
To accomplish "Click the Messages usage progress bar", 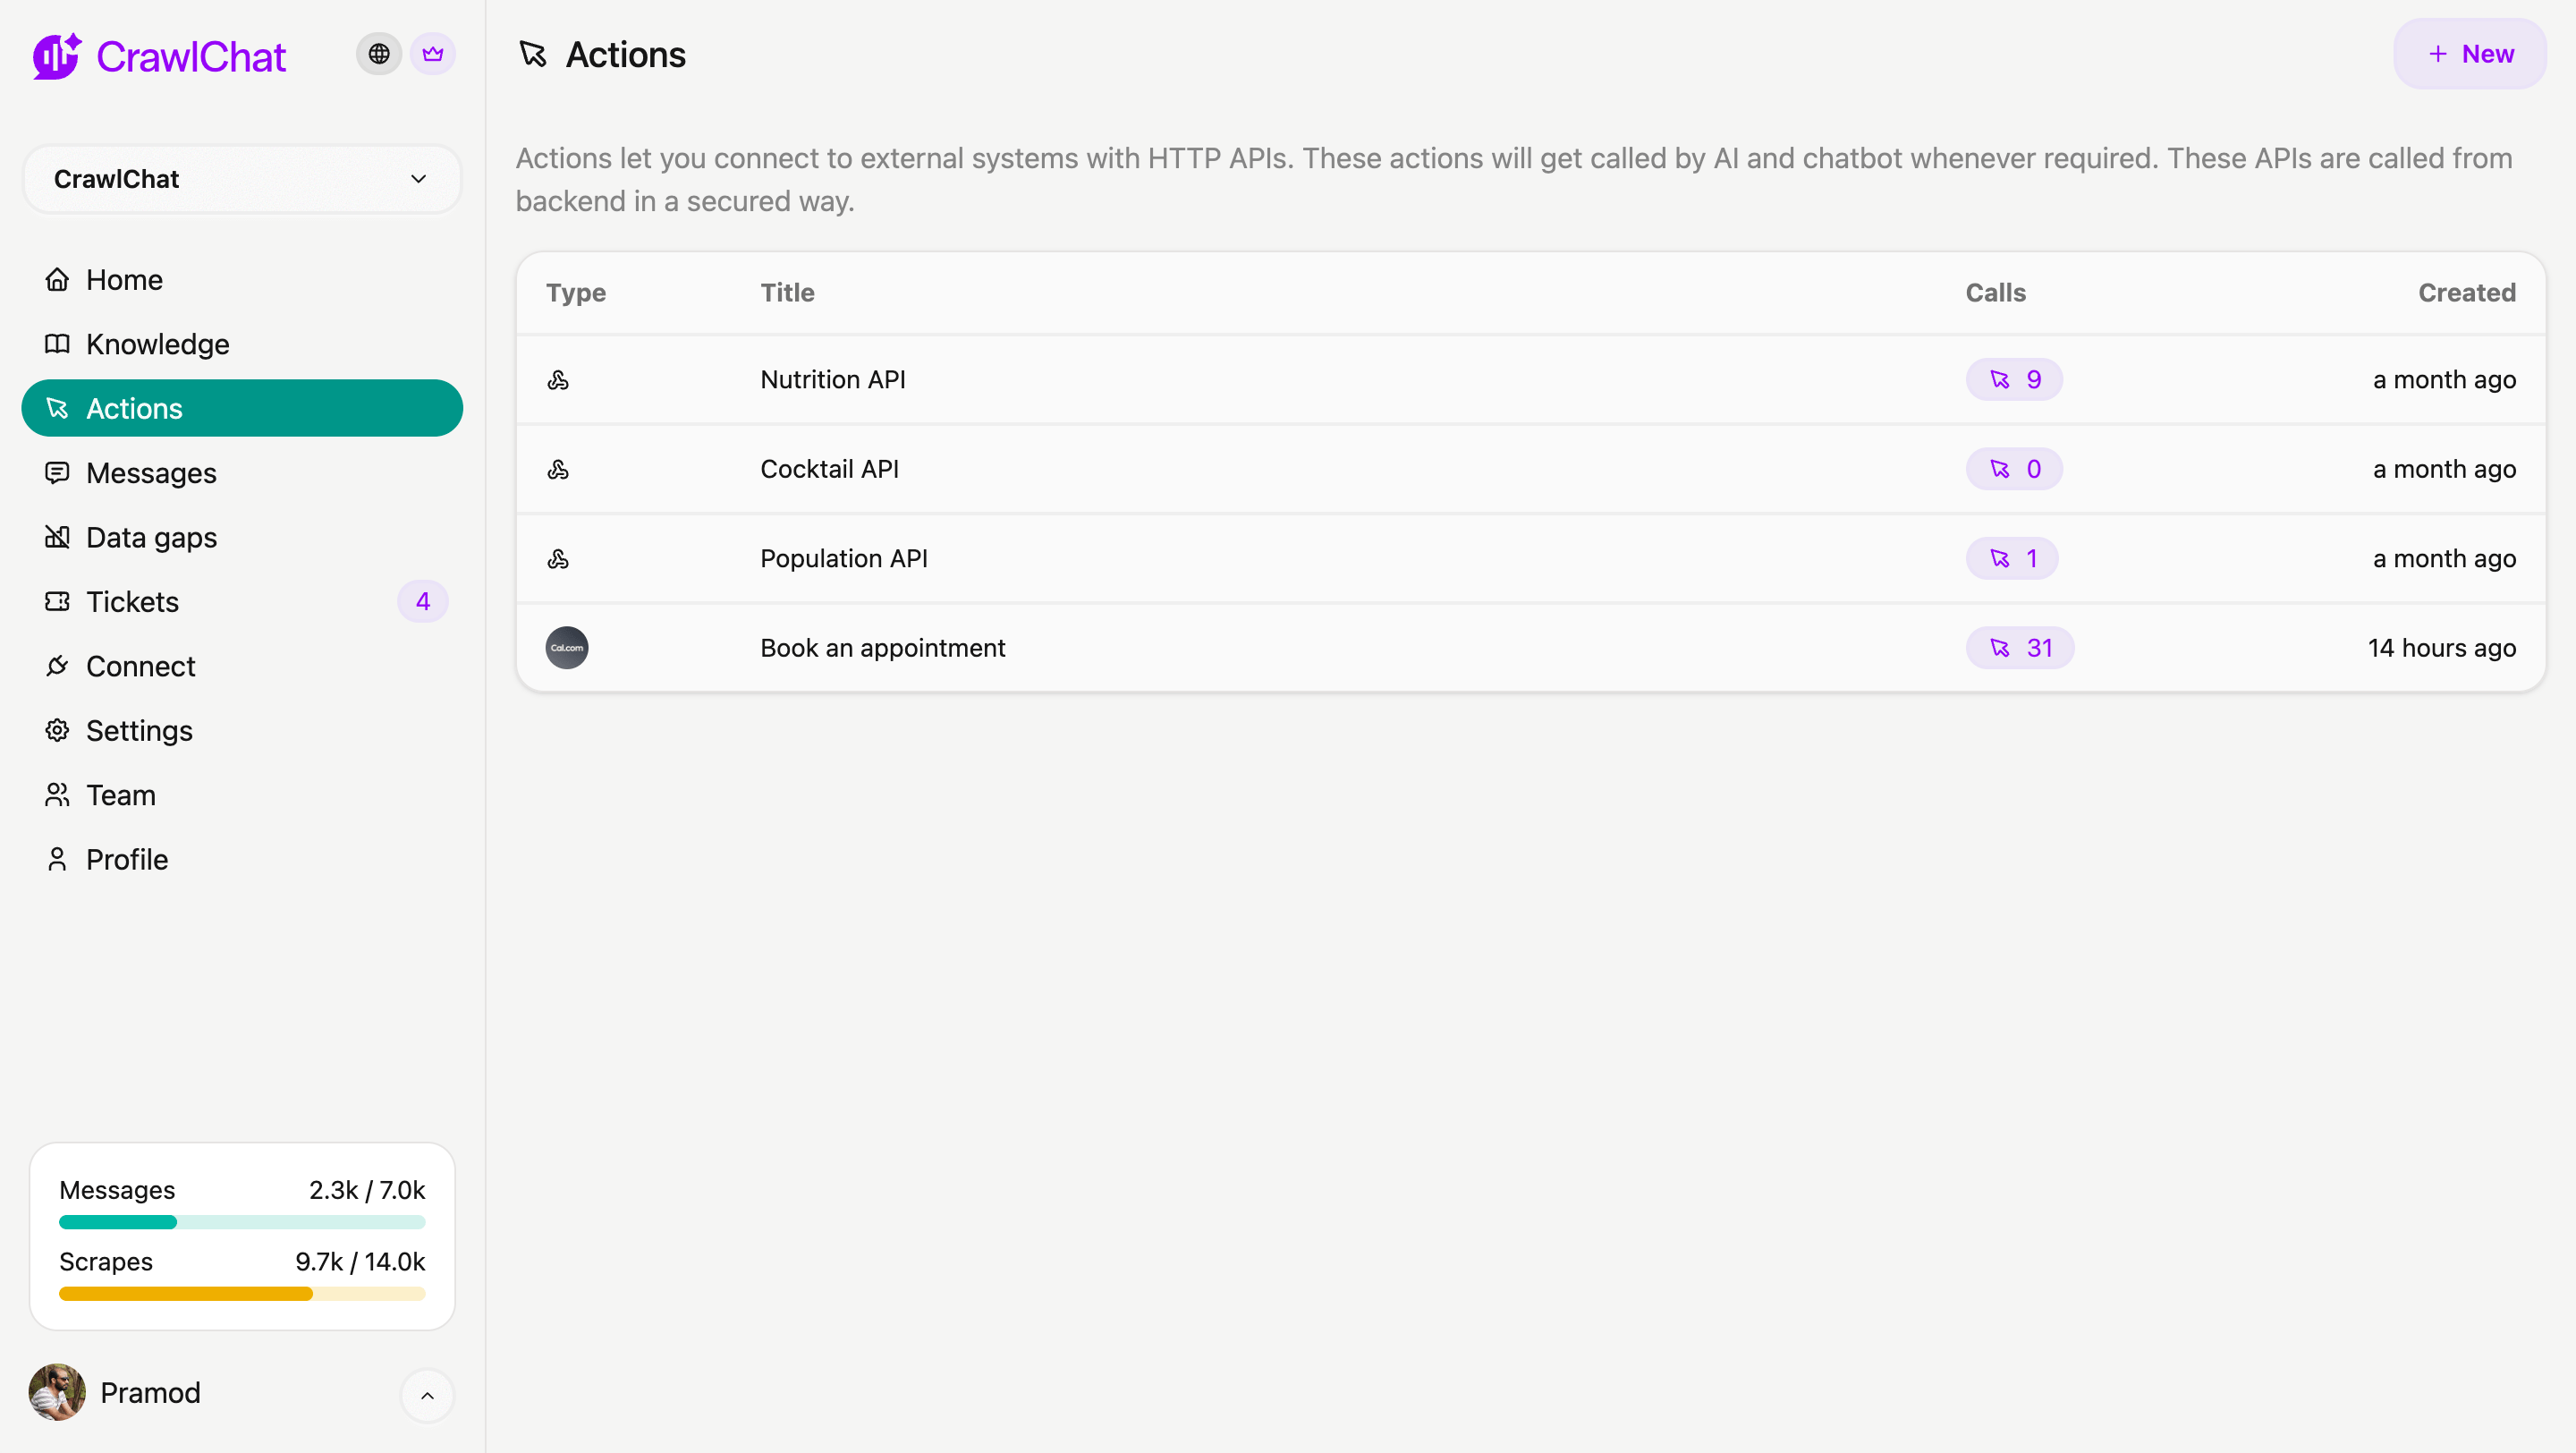I will (241, 1222).
